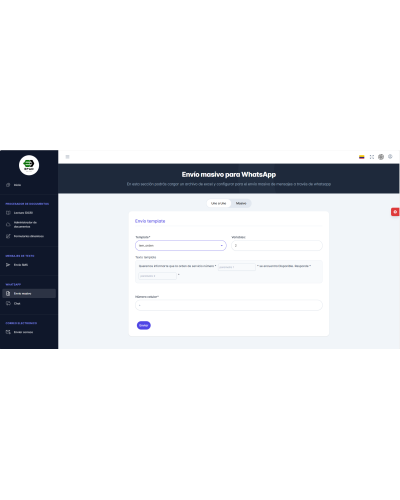
Task: Open the settings gear icon
Action: pyautogui.click(x=390, y=156)
